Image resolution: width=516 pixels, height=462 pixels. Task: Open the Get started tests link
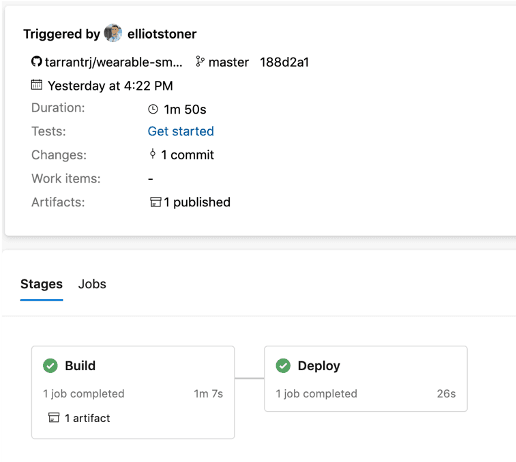point(181,131)
